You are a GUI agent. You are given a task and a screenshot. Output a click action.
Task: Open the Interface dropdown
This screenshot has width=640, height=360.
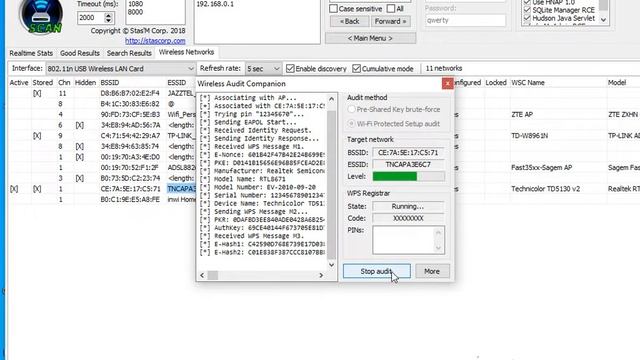click(x=120, y=69)
